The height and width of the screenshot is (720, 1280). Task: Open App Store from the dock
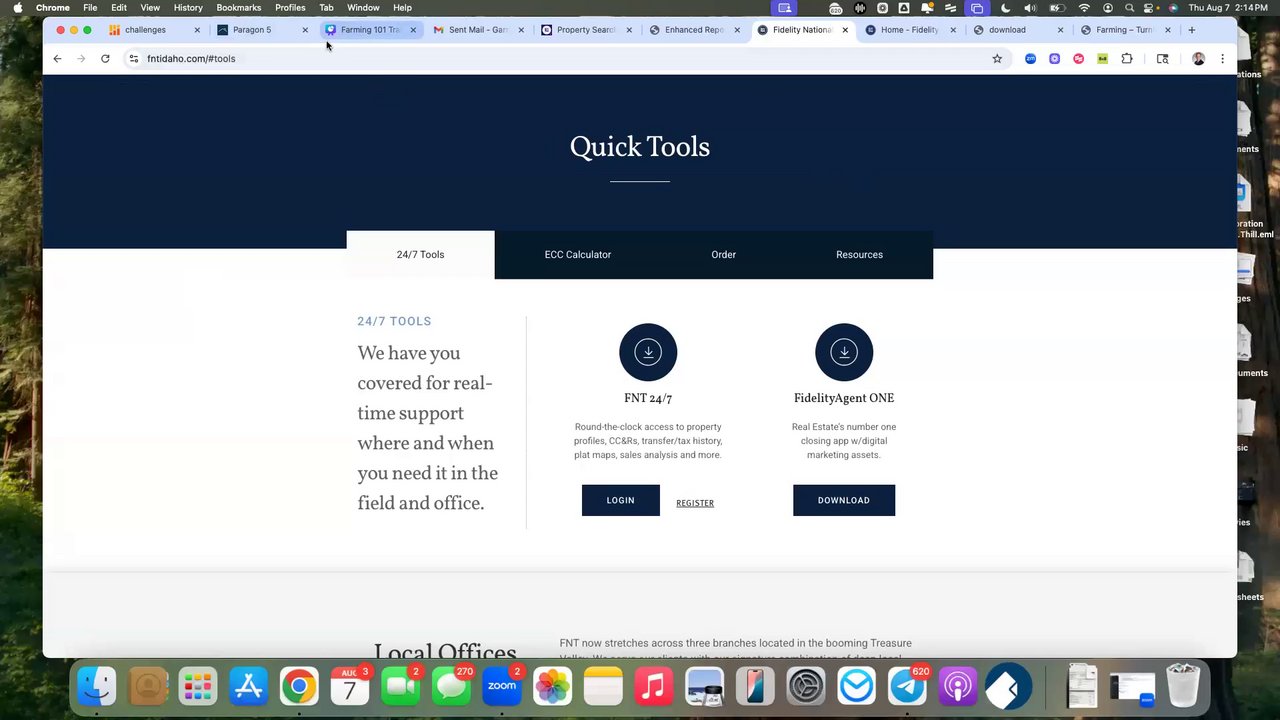coord(248,687)
